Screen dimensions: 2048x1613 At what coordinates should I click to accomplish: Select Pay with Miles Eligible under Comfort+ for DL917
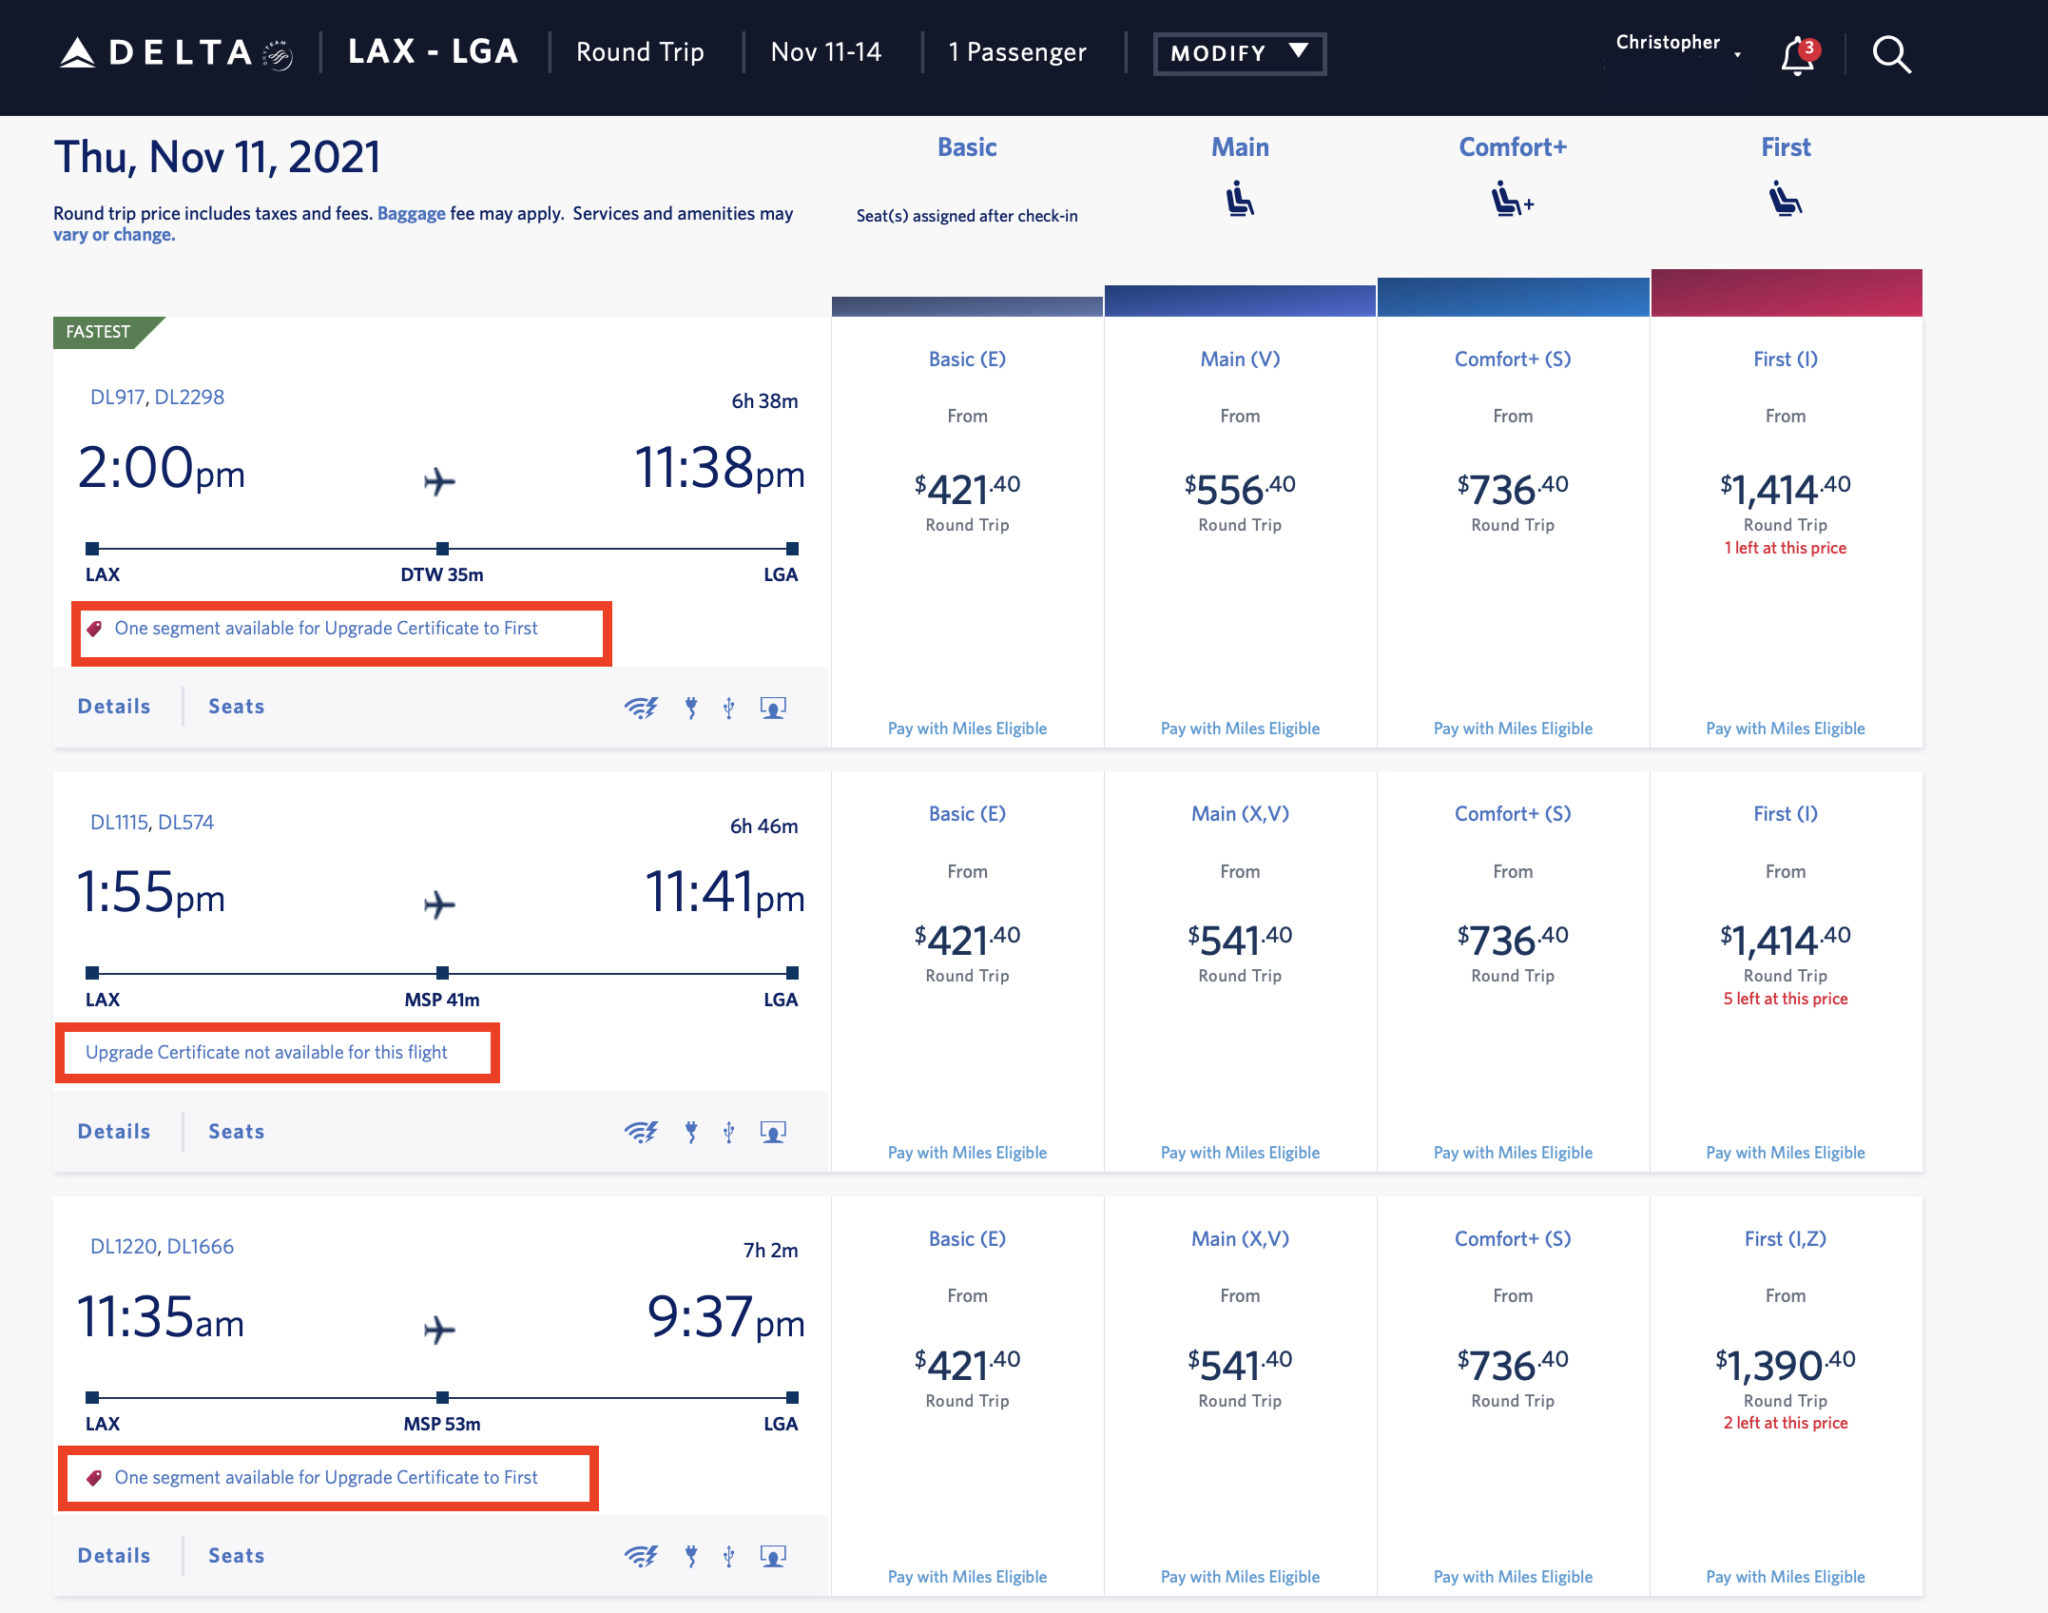tap(1512, 728)
